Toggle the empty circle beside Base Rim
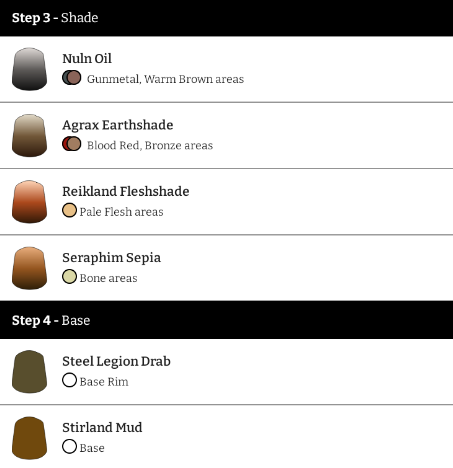 pyautogui.click(x=69, y=380)
